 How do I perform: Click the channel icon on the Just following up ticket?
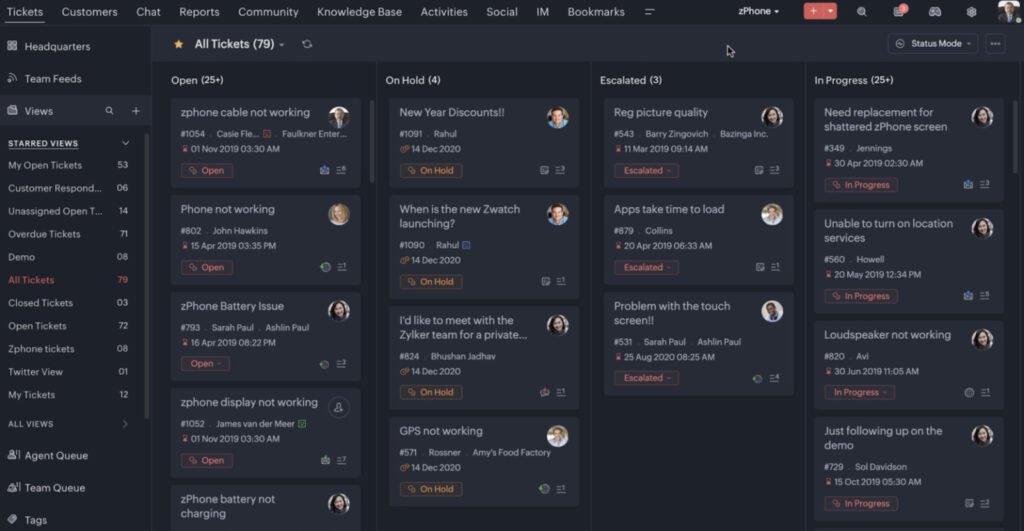point(969,503)
